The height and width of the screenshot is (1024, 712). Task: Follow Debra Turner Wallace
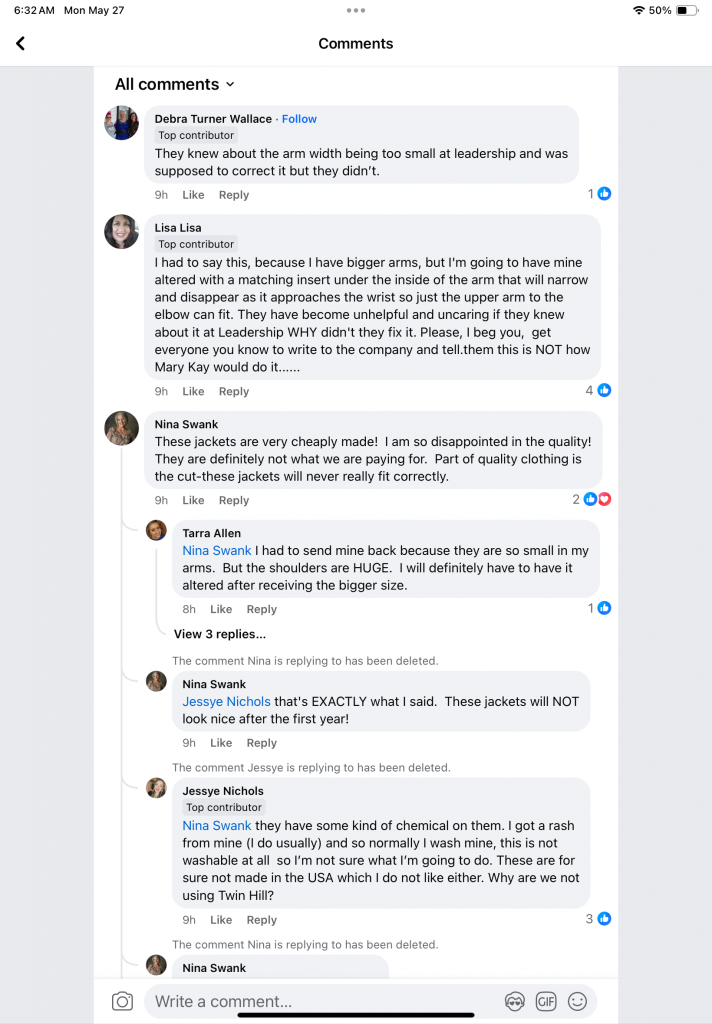pyautogui.click(x=299, y=118)
